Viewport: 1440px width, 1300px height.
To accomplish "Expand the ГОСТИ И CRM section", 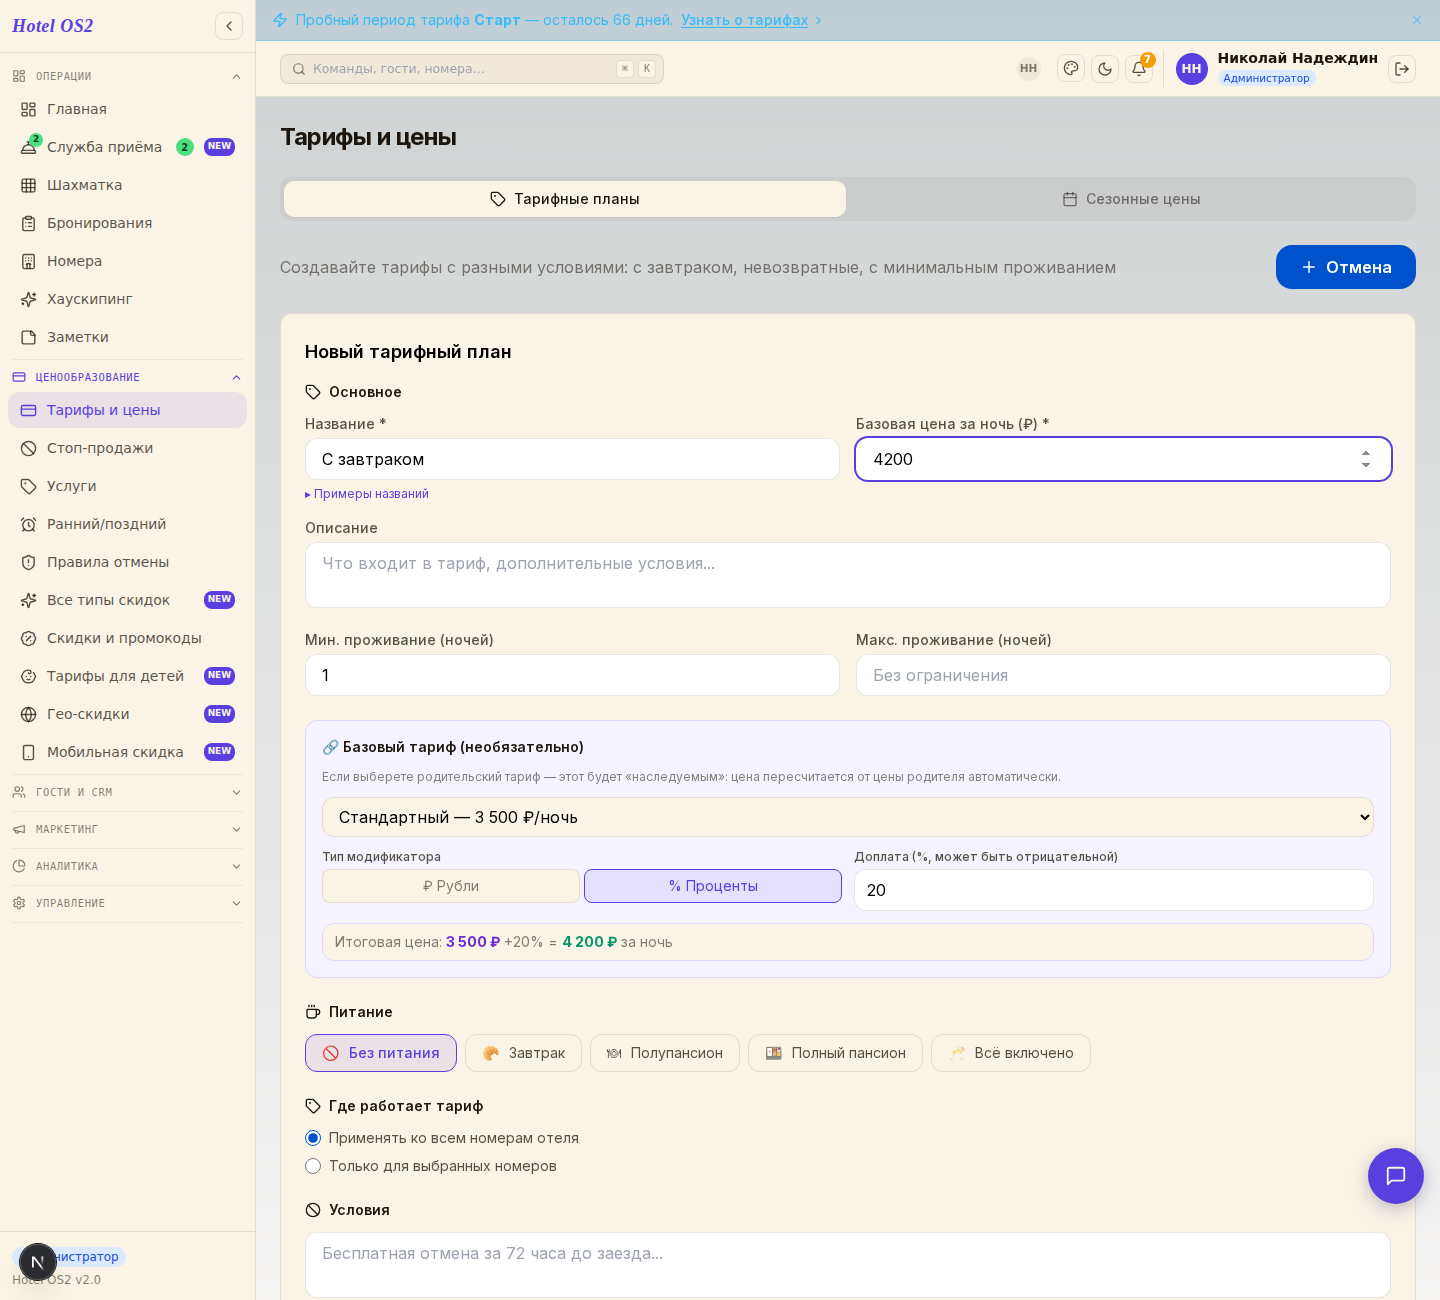I will coord(127,792).
